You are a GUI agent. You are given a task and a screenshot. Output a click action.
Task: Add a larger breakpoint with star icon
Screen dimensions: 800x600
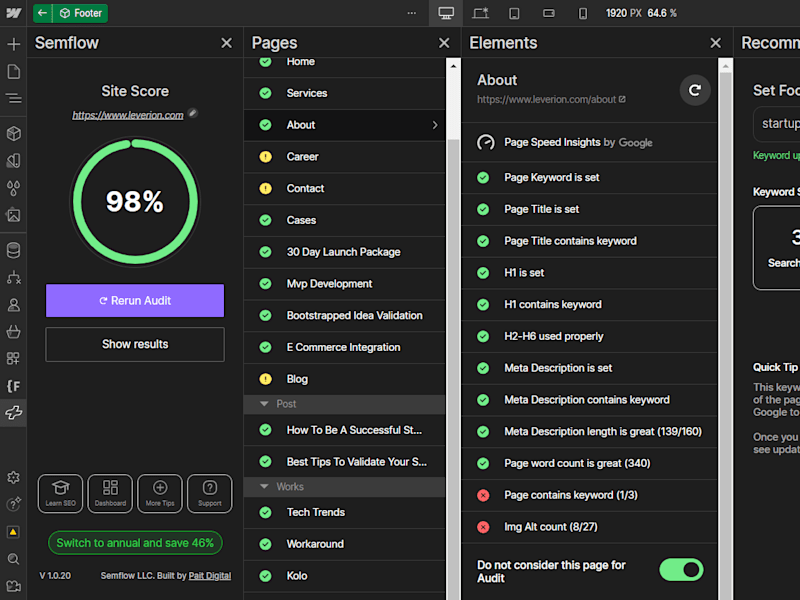click(480, 13)
